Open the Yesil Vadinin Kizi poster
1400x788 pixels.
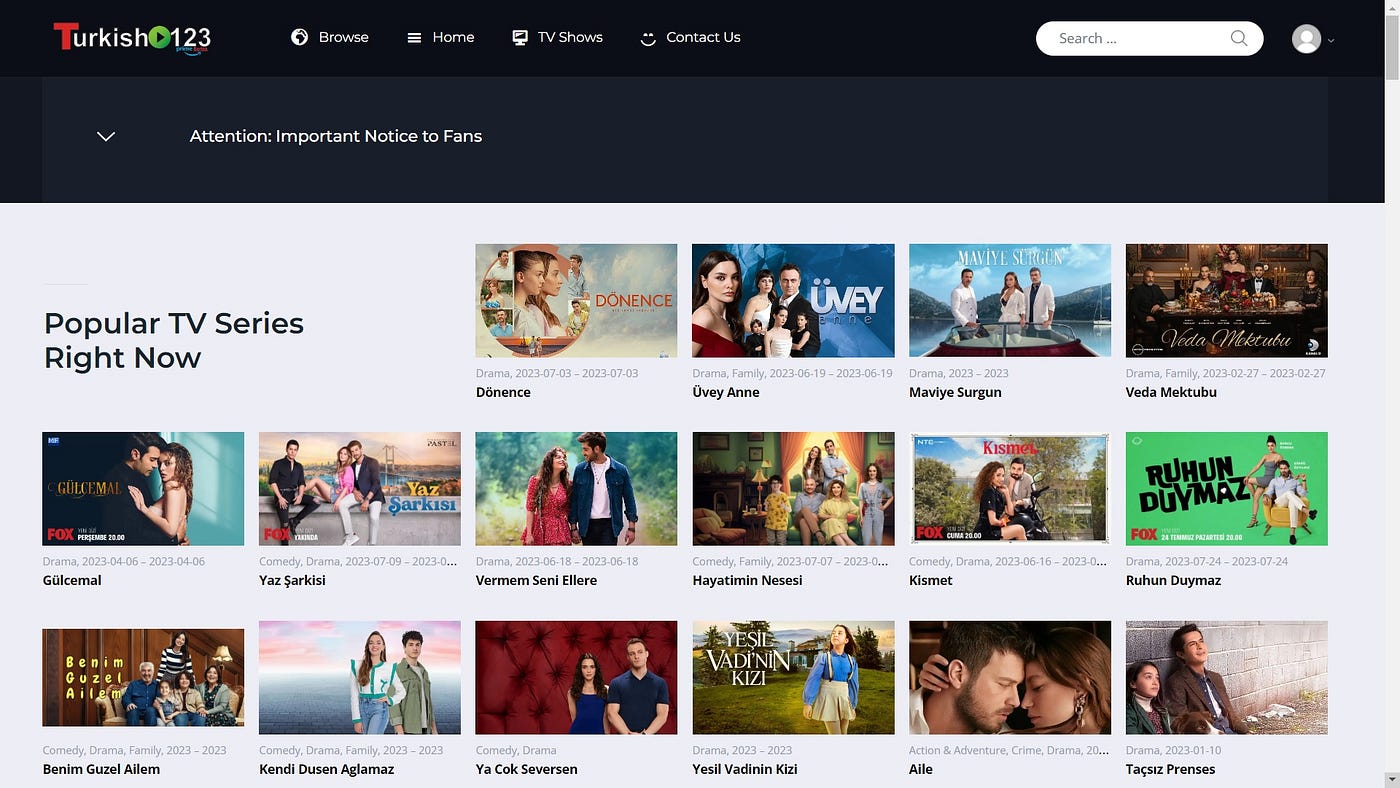pos(793,677)
